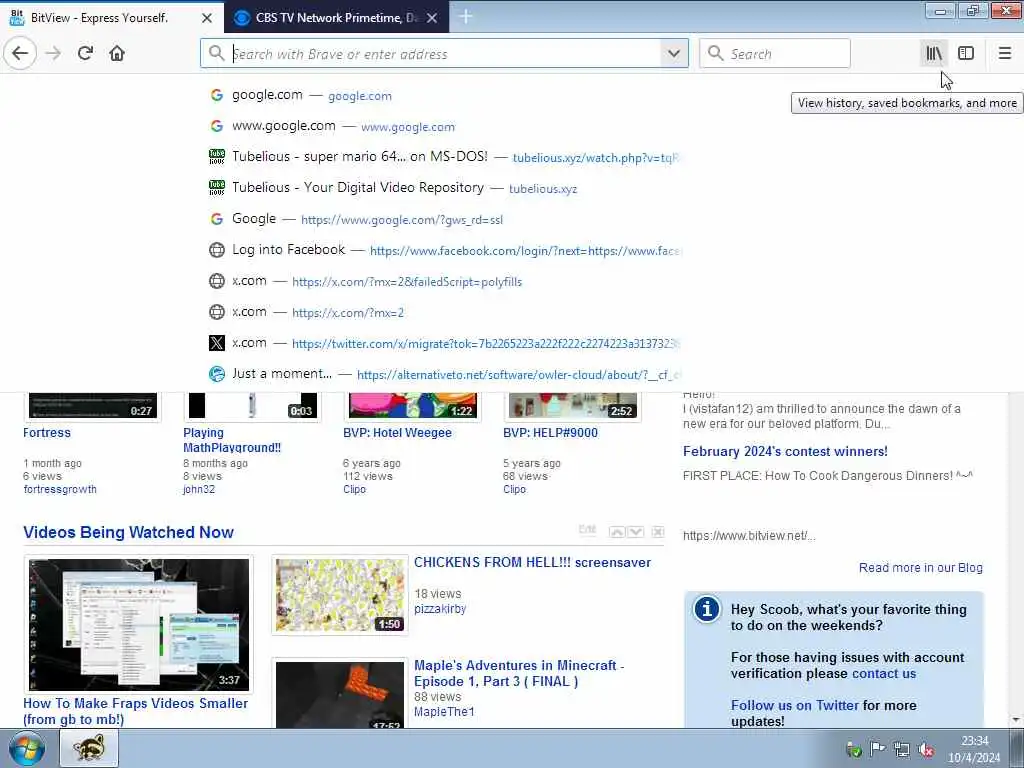Screen dimensions: 1024x768
Task: Visit john32 channel link
Action: (199, 489)
